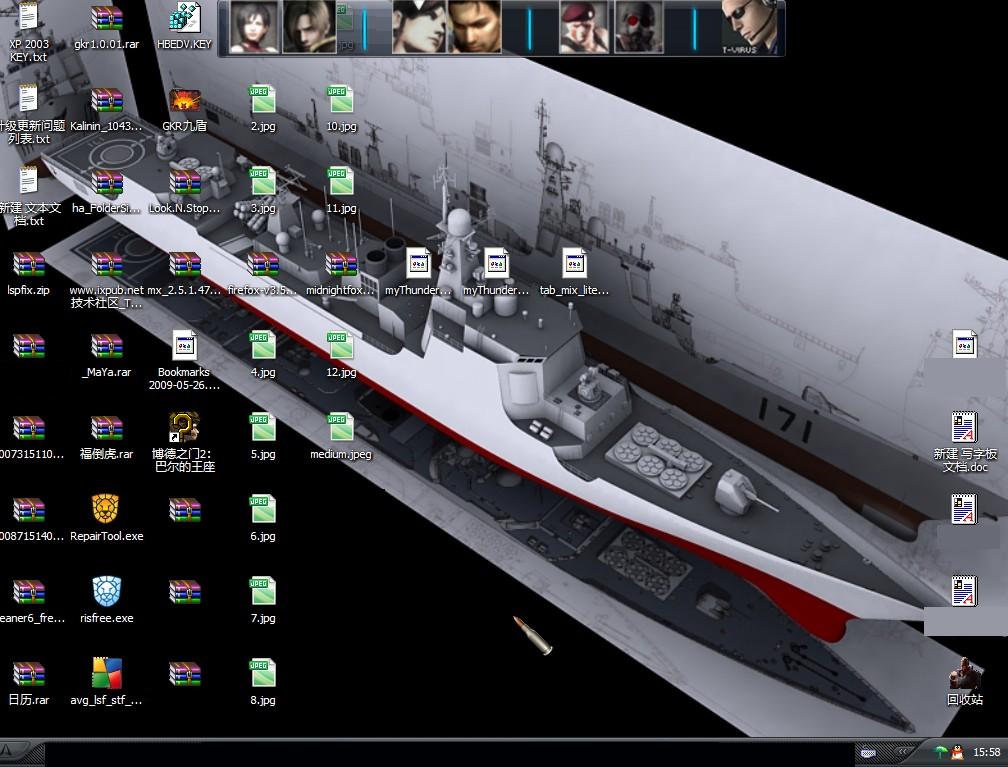Open the Bookmarks 2009-05-26 file
Viewport: 1008px width, 767px height.
[x=184, y=361]
